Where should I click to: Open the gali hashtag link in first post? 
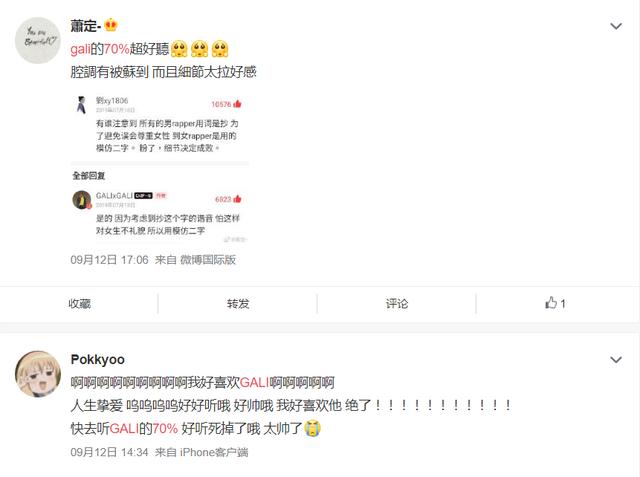click(x=80, y=49)
